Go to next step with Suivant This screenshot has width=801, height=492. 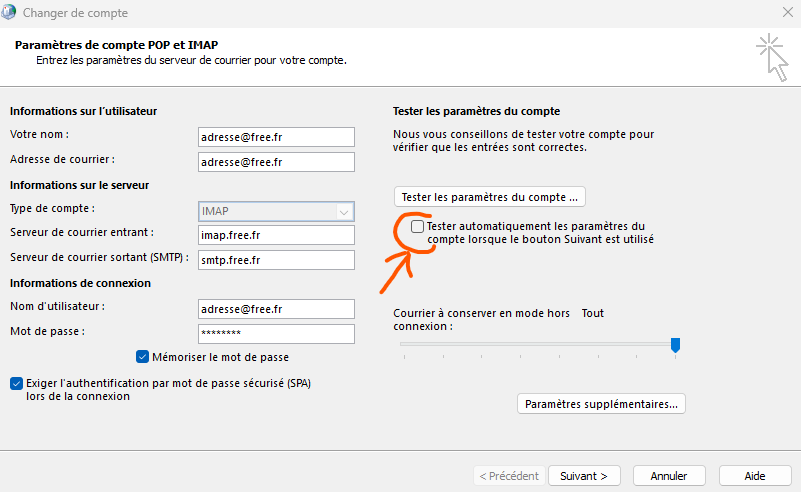pyautogui.click(x=584, y=476)
